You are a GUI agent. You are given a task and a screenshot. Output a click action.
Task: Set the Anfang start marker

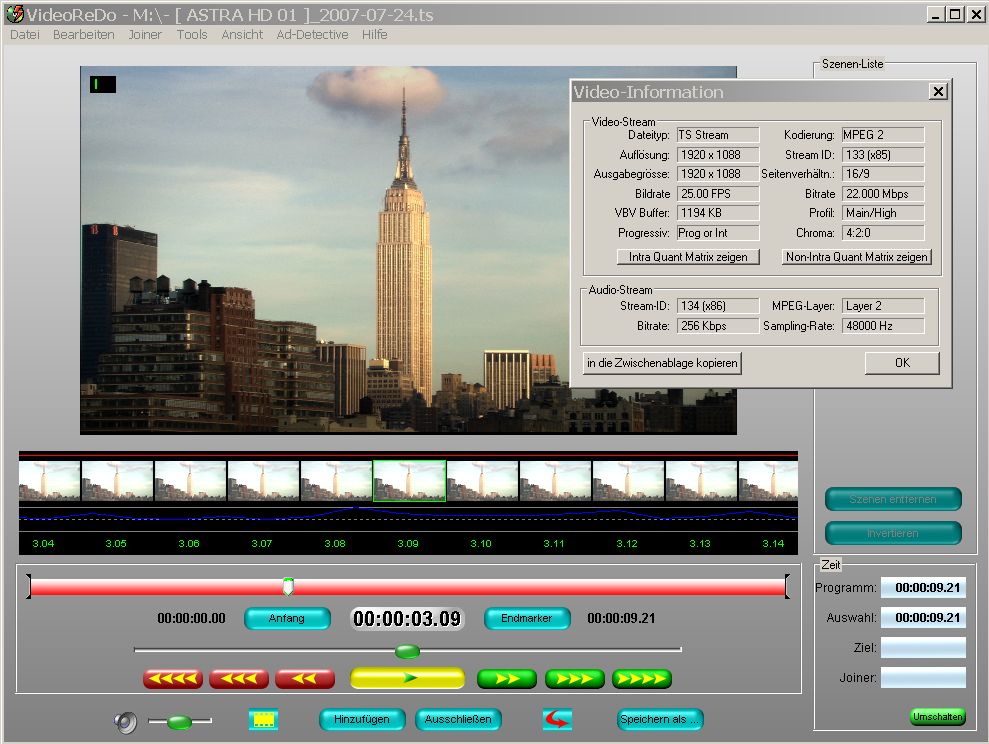(x=287, y=618)
